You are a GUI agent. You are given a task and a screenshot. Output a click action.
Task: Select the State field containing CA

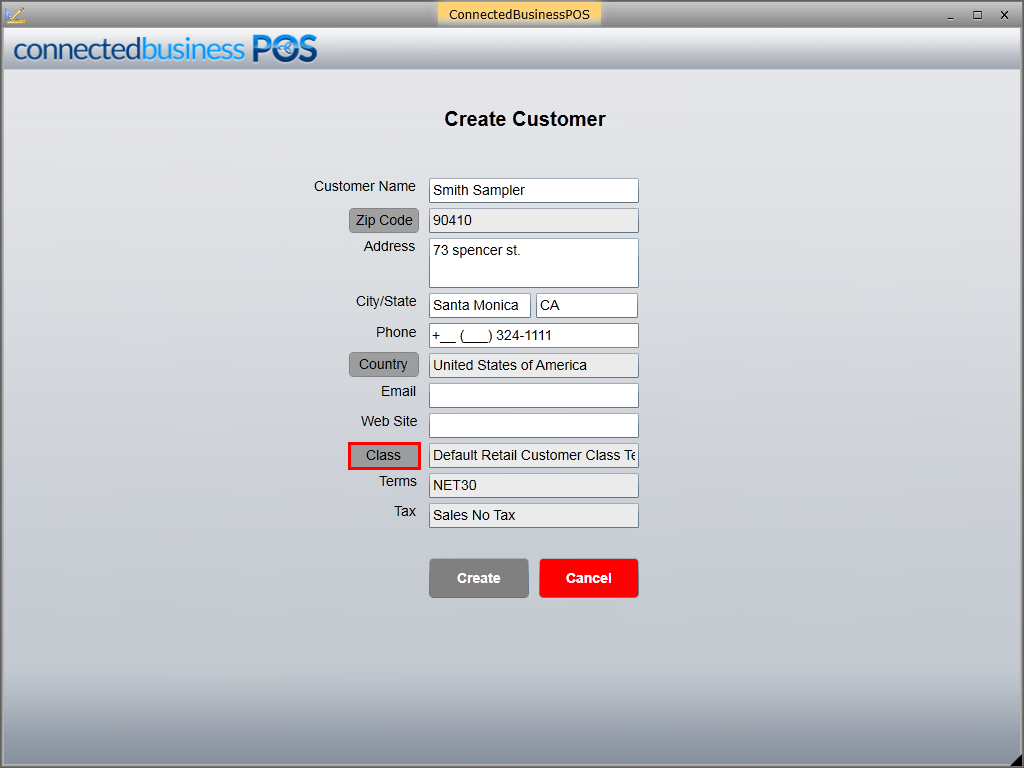(586, 305)
